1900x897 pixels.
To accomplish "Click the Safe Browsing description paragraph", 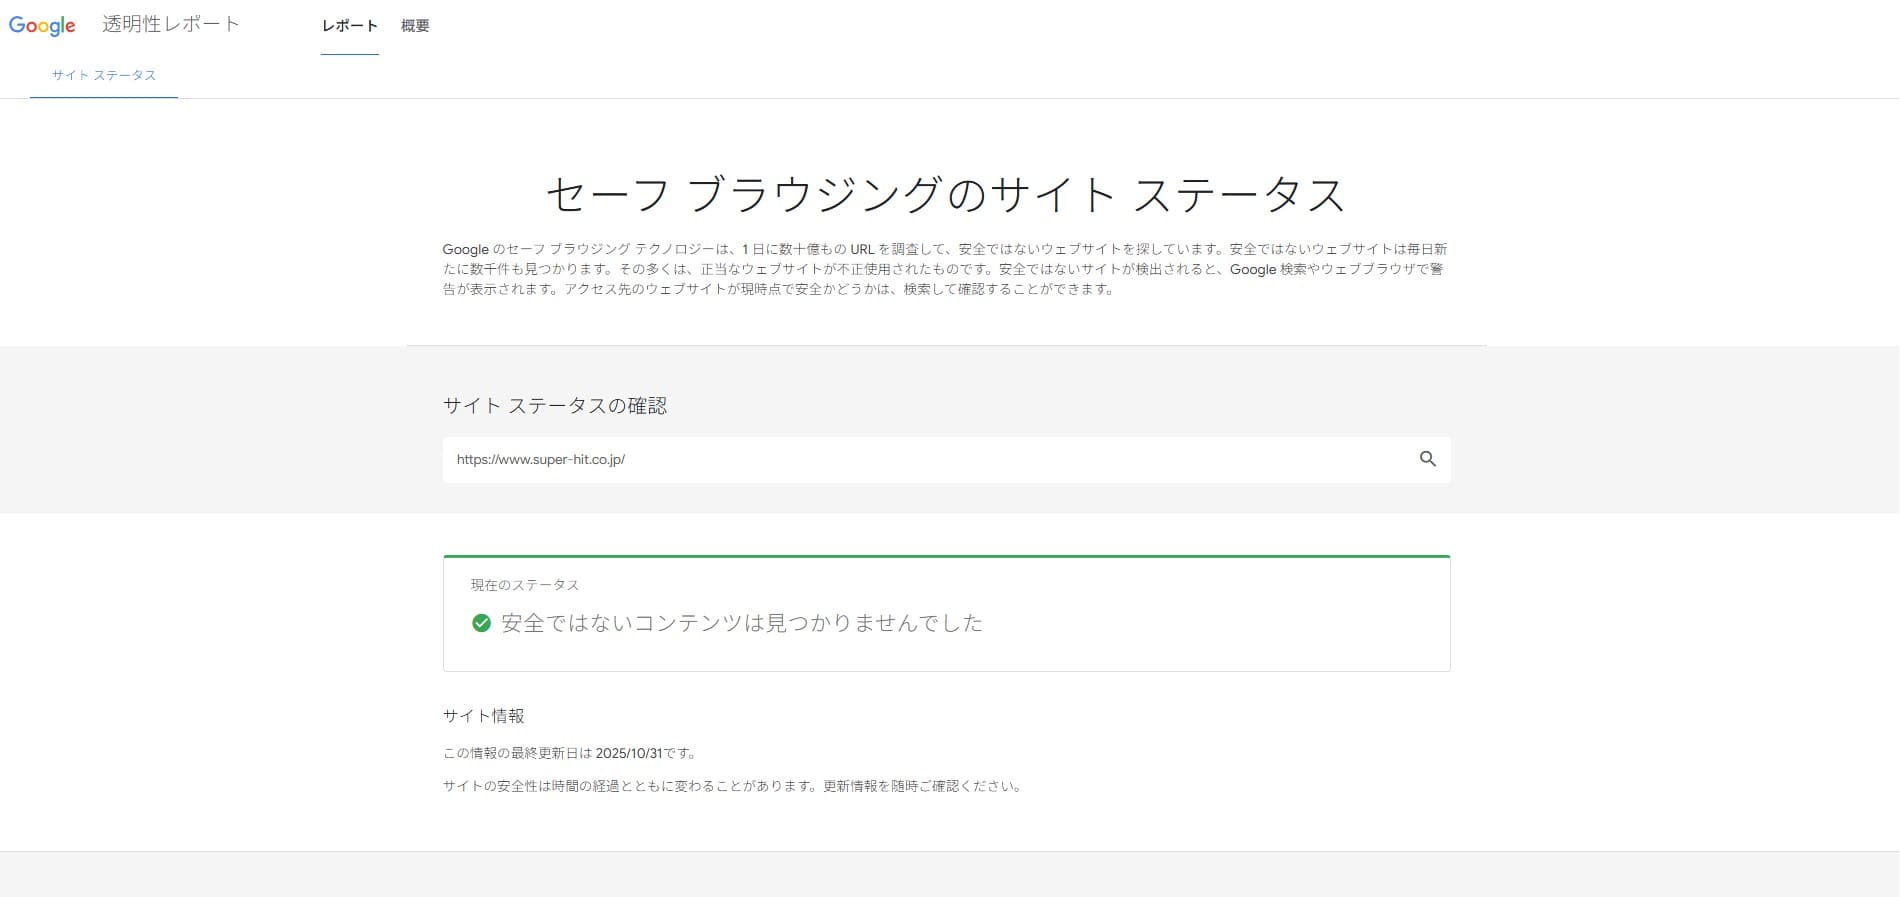I will 945,269.
